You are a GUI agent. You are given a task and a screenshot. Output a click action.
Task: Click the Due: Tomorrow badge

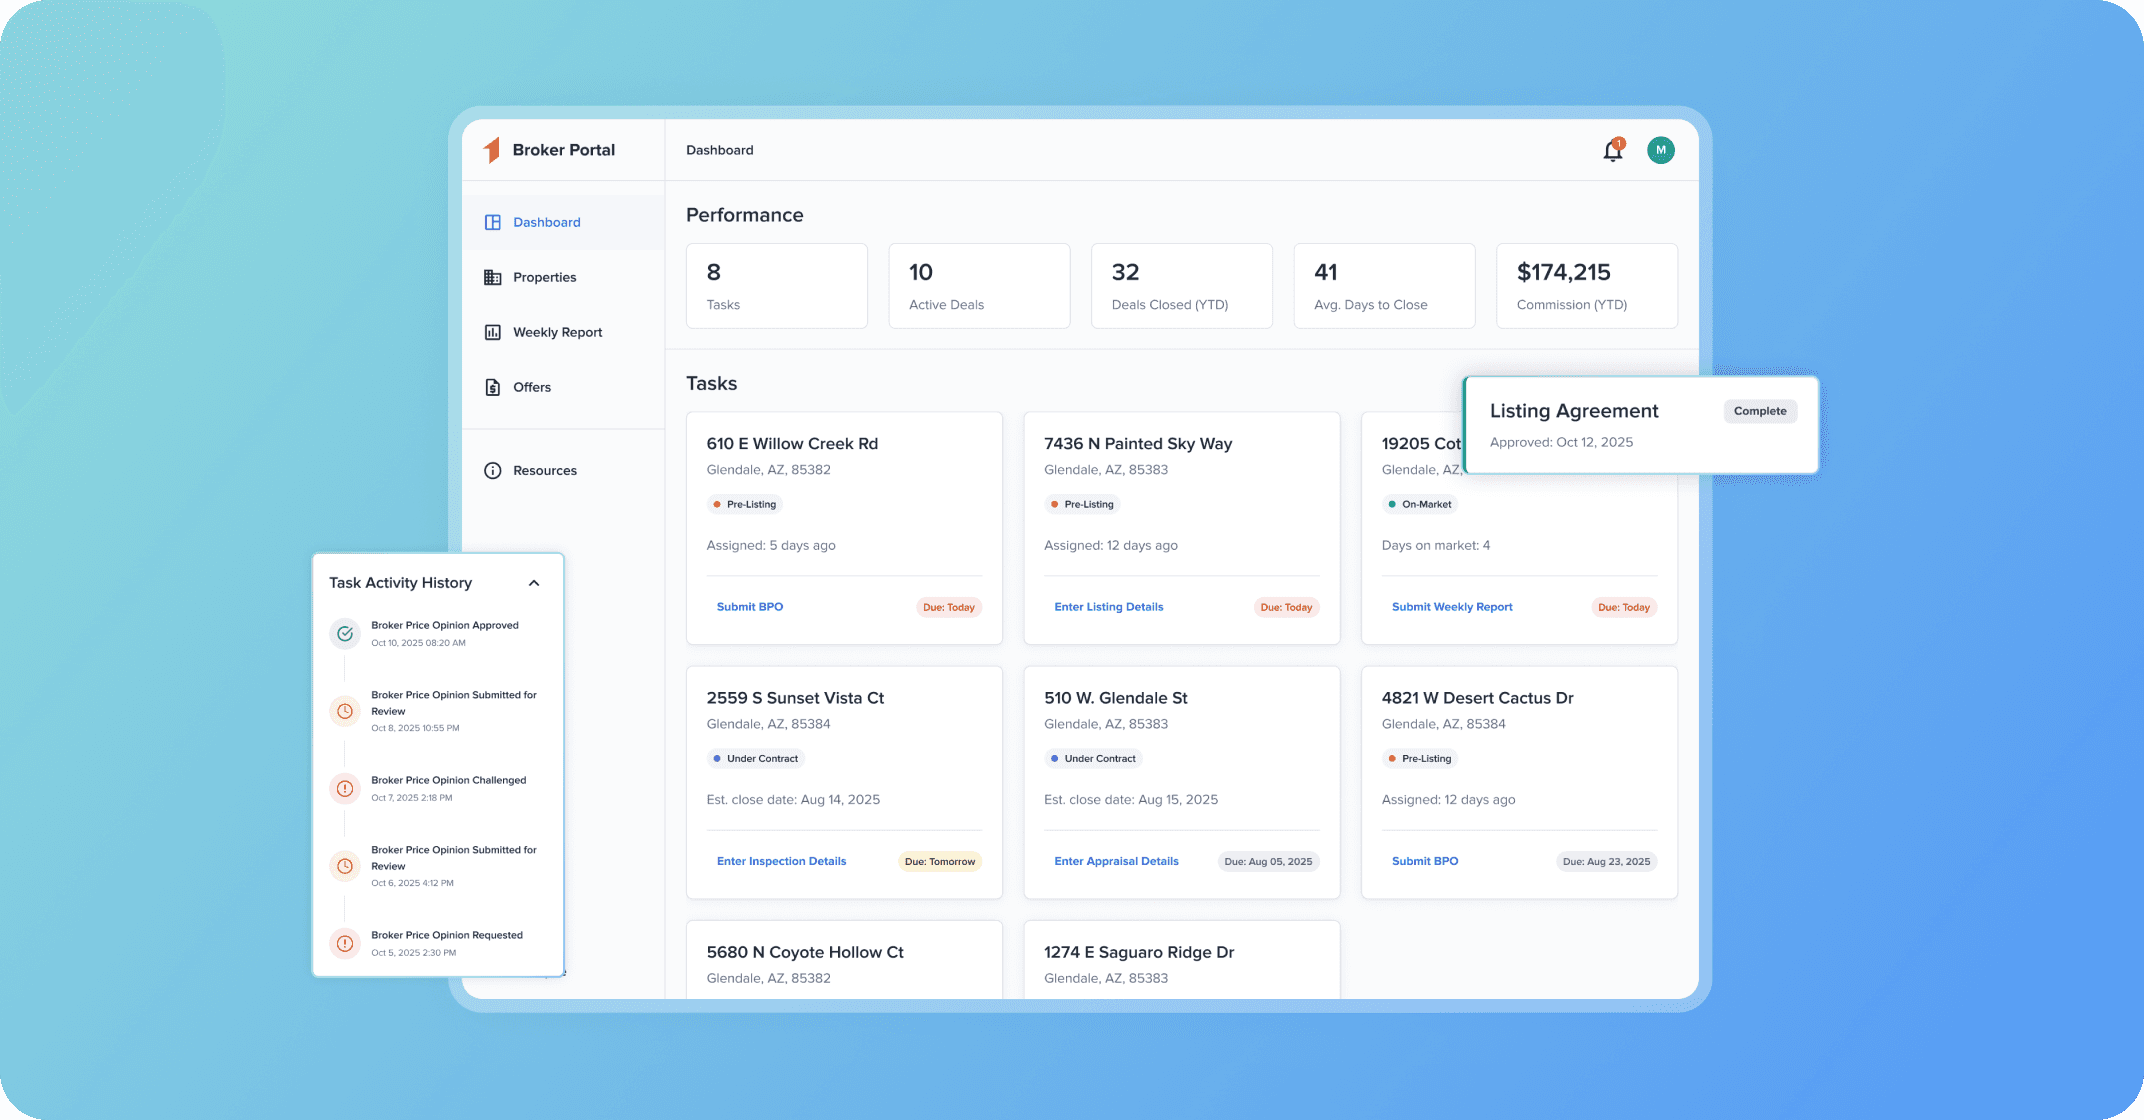point(939,861)
